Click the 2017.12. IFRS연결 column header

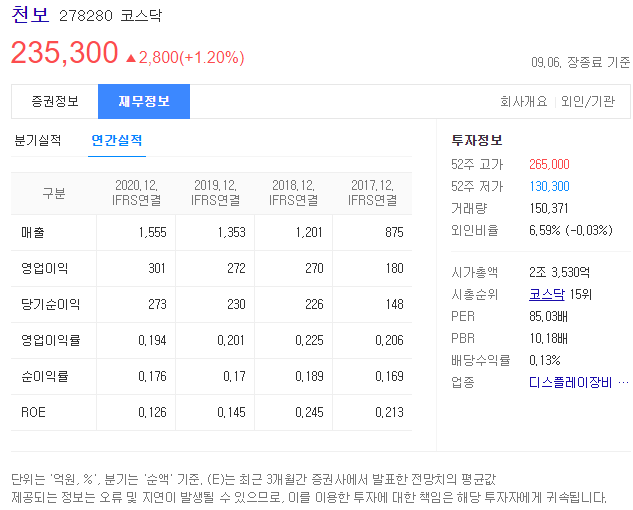[x=373, y=193]
